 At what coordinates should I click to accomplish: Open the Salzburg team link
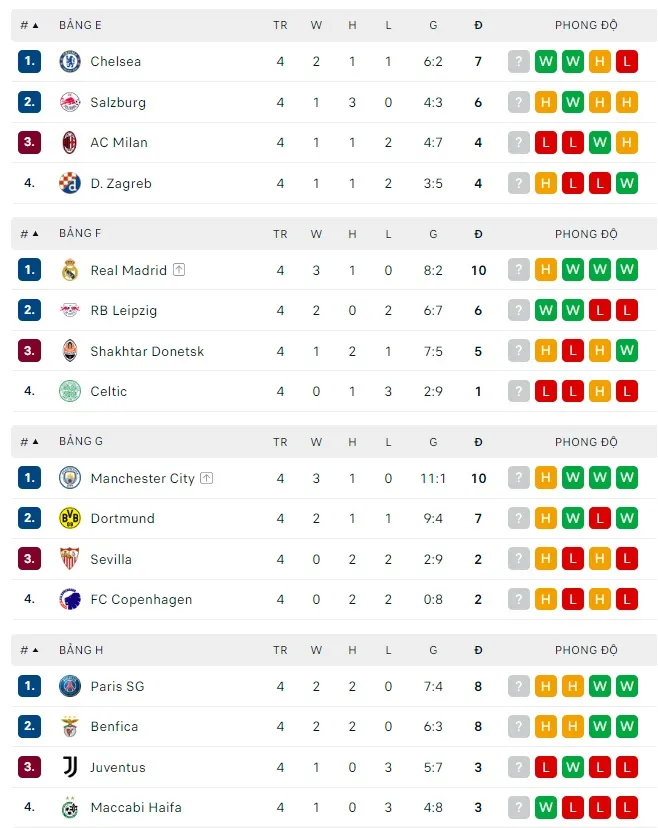118,102
